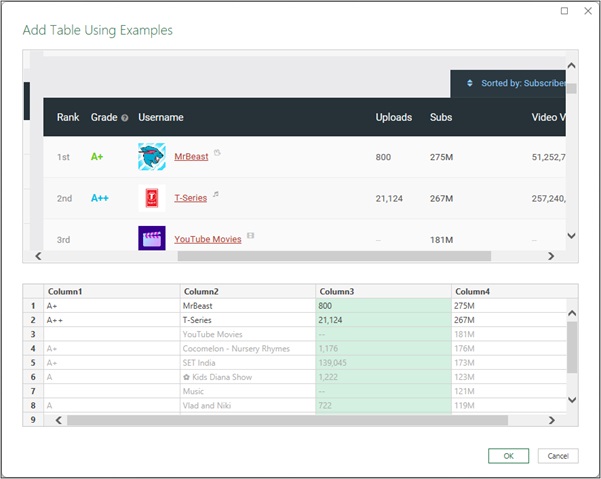Click the Grade help question mark icon
This screenshot has height=479, width=601.
click(124, 118)
